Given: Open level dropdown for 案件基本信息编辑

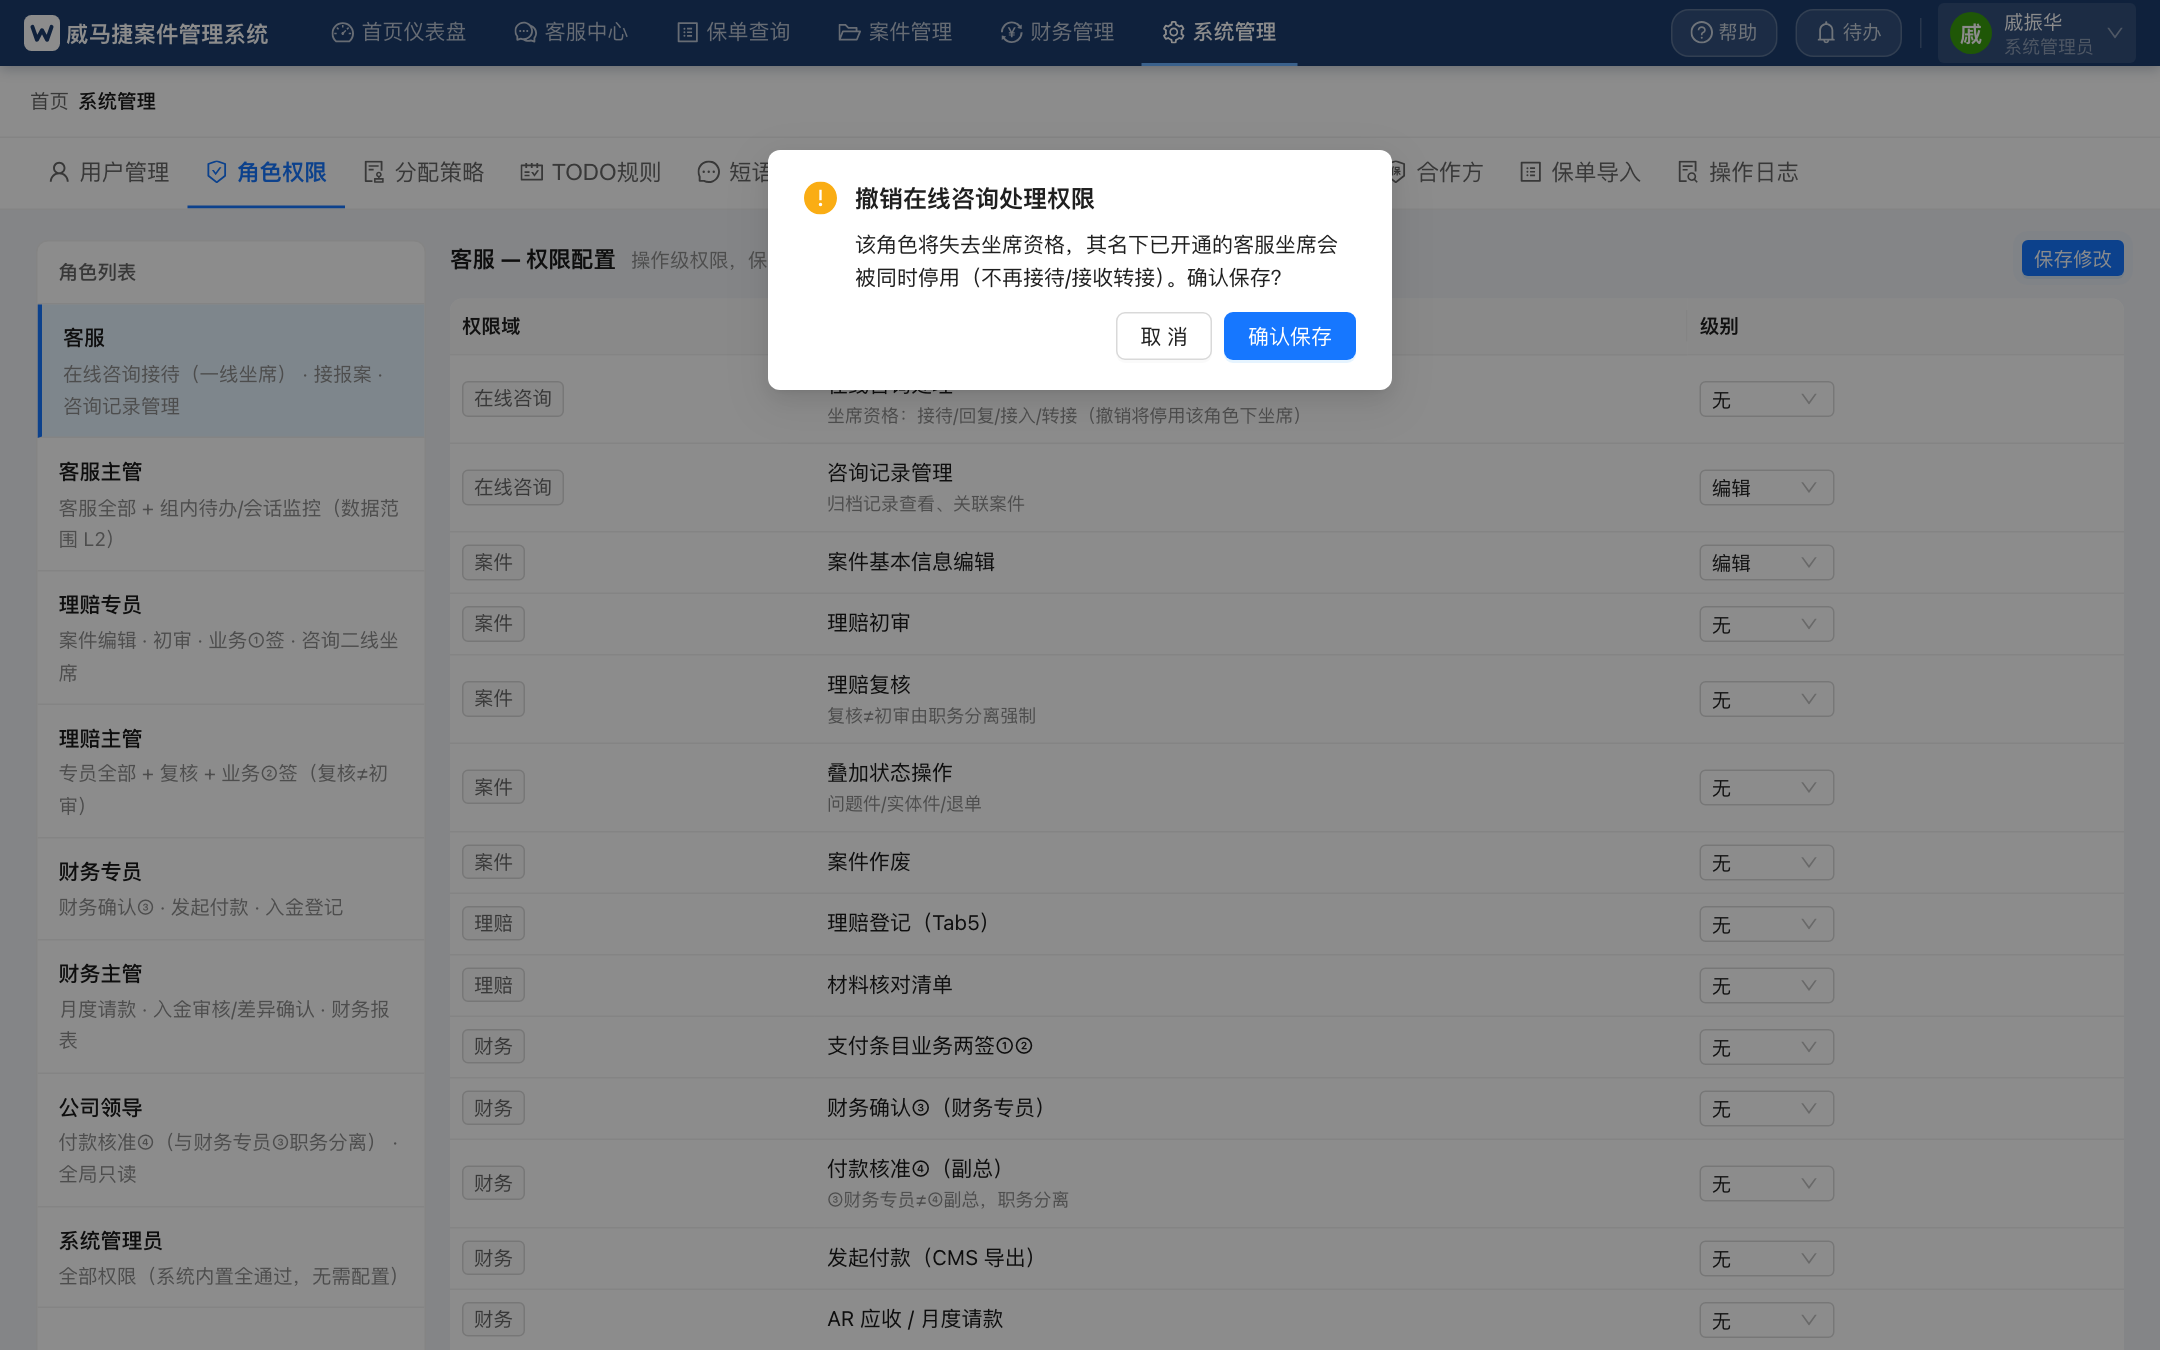Looking at the screenshot, I should (1766, 563).
